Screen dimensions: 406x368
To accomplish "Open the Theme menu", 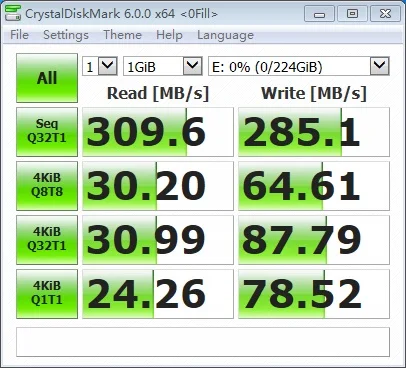I will (122, 35).
